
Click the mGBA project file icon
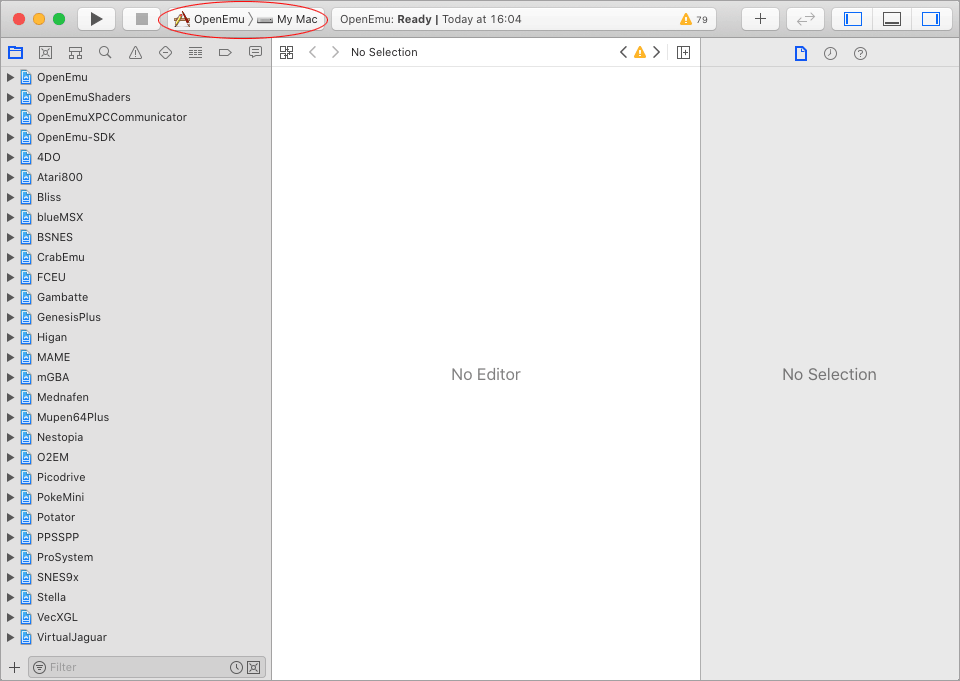click(26, 377)
